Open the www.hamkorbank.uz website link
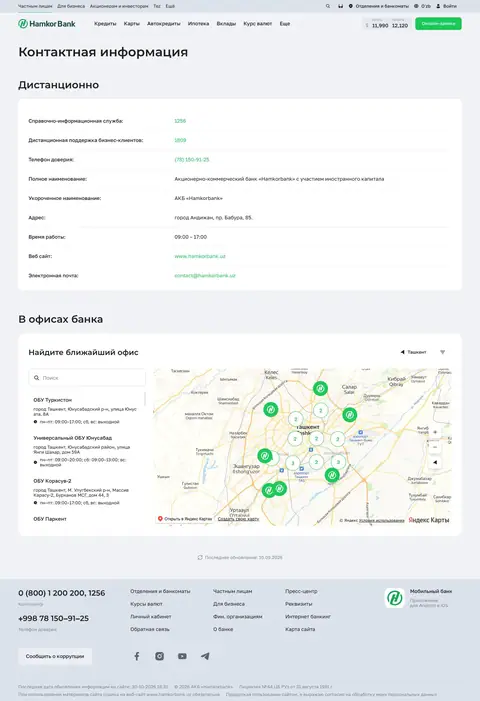Image resolution: width=480 pixels, height=701 pixels. [200, 256]
